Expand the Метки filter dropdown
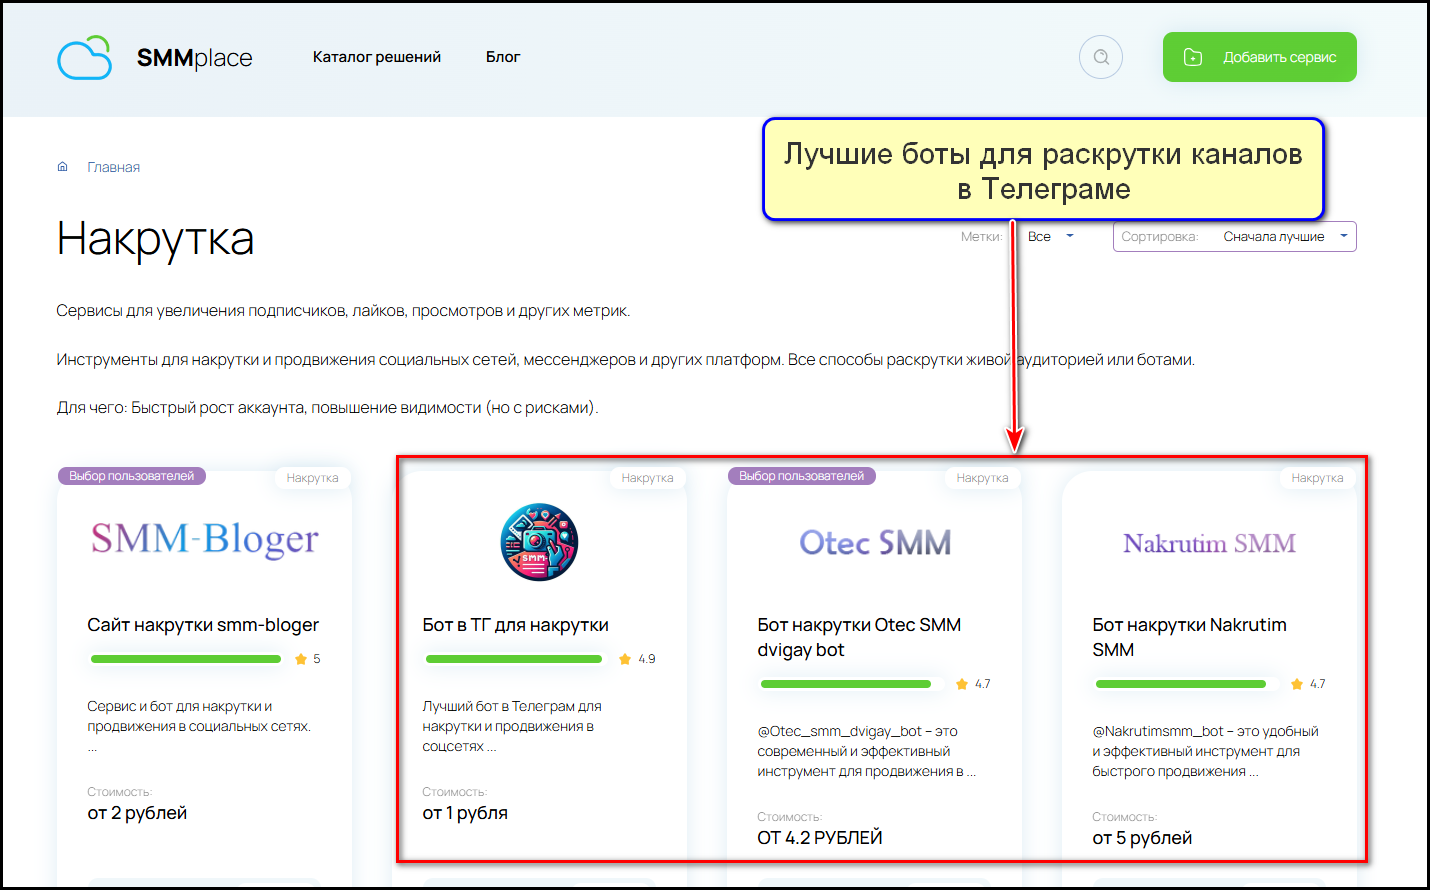This screenshot has height=890, width=1430. coord(1050,237)
